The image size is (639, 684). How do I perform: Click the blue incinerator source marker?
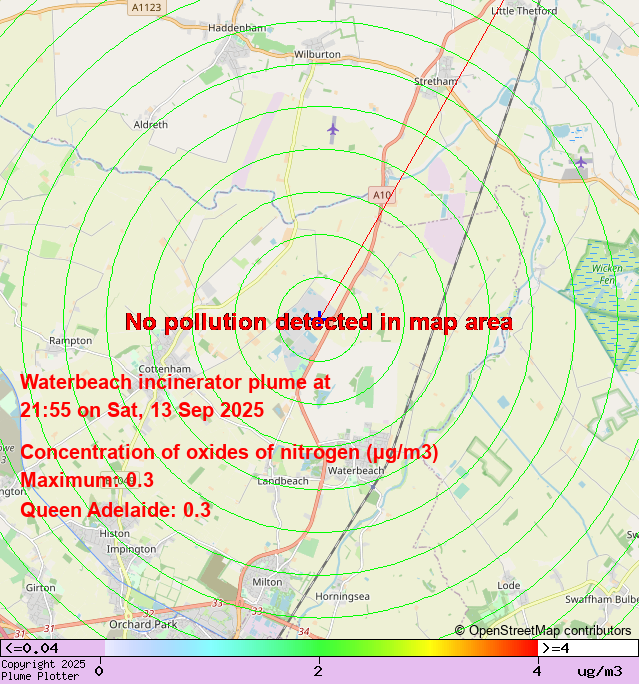coord(321,318)
